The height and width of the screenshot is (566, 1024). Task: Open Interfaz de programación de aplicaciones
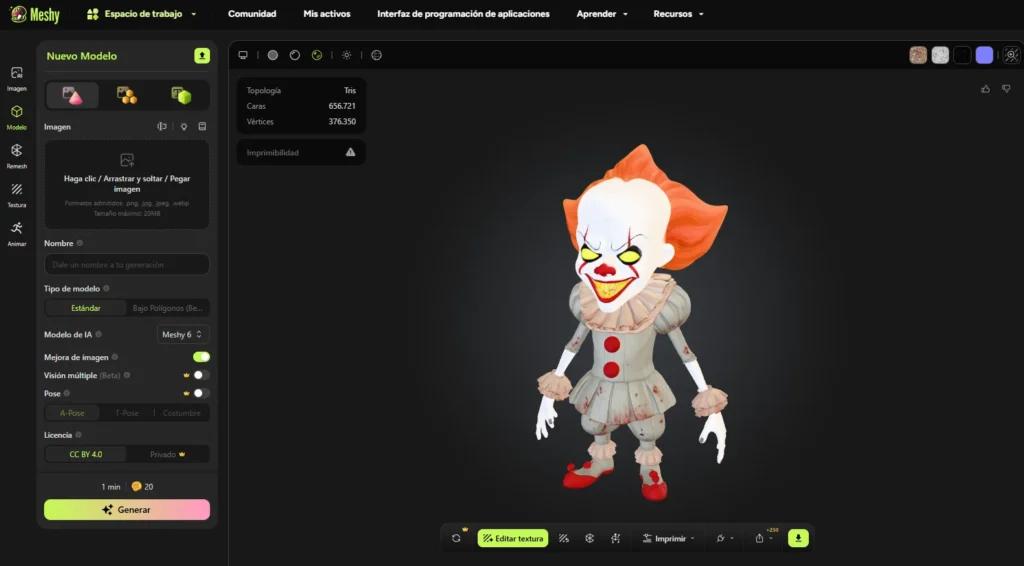coord(463,14)
